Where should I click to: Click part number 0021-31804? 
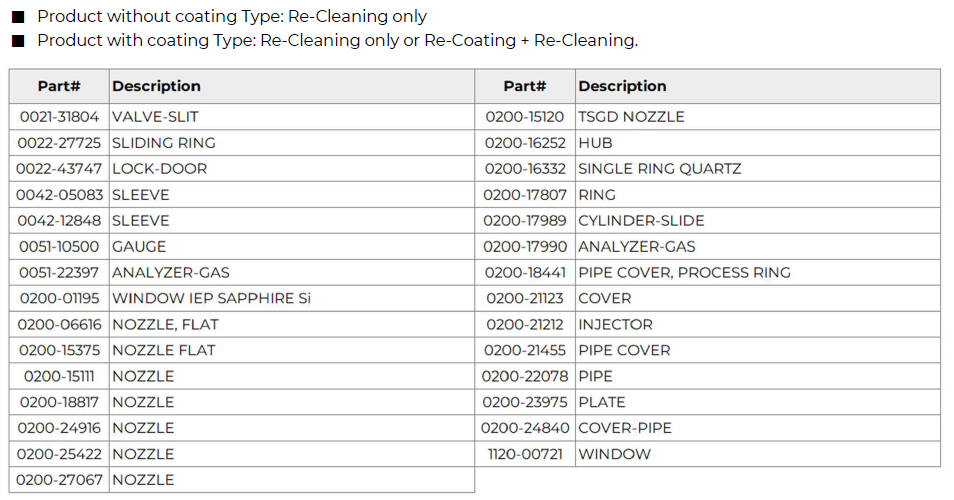click(x=59, y=117)
